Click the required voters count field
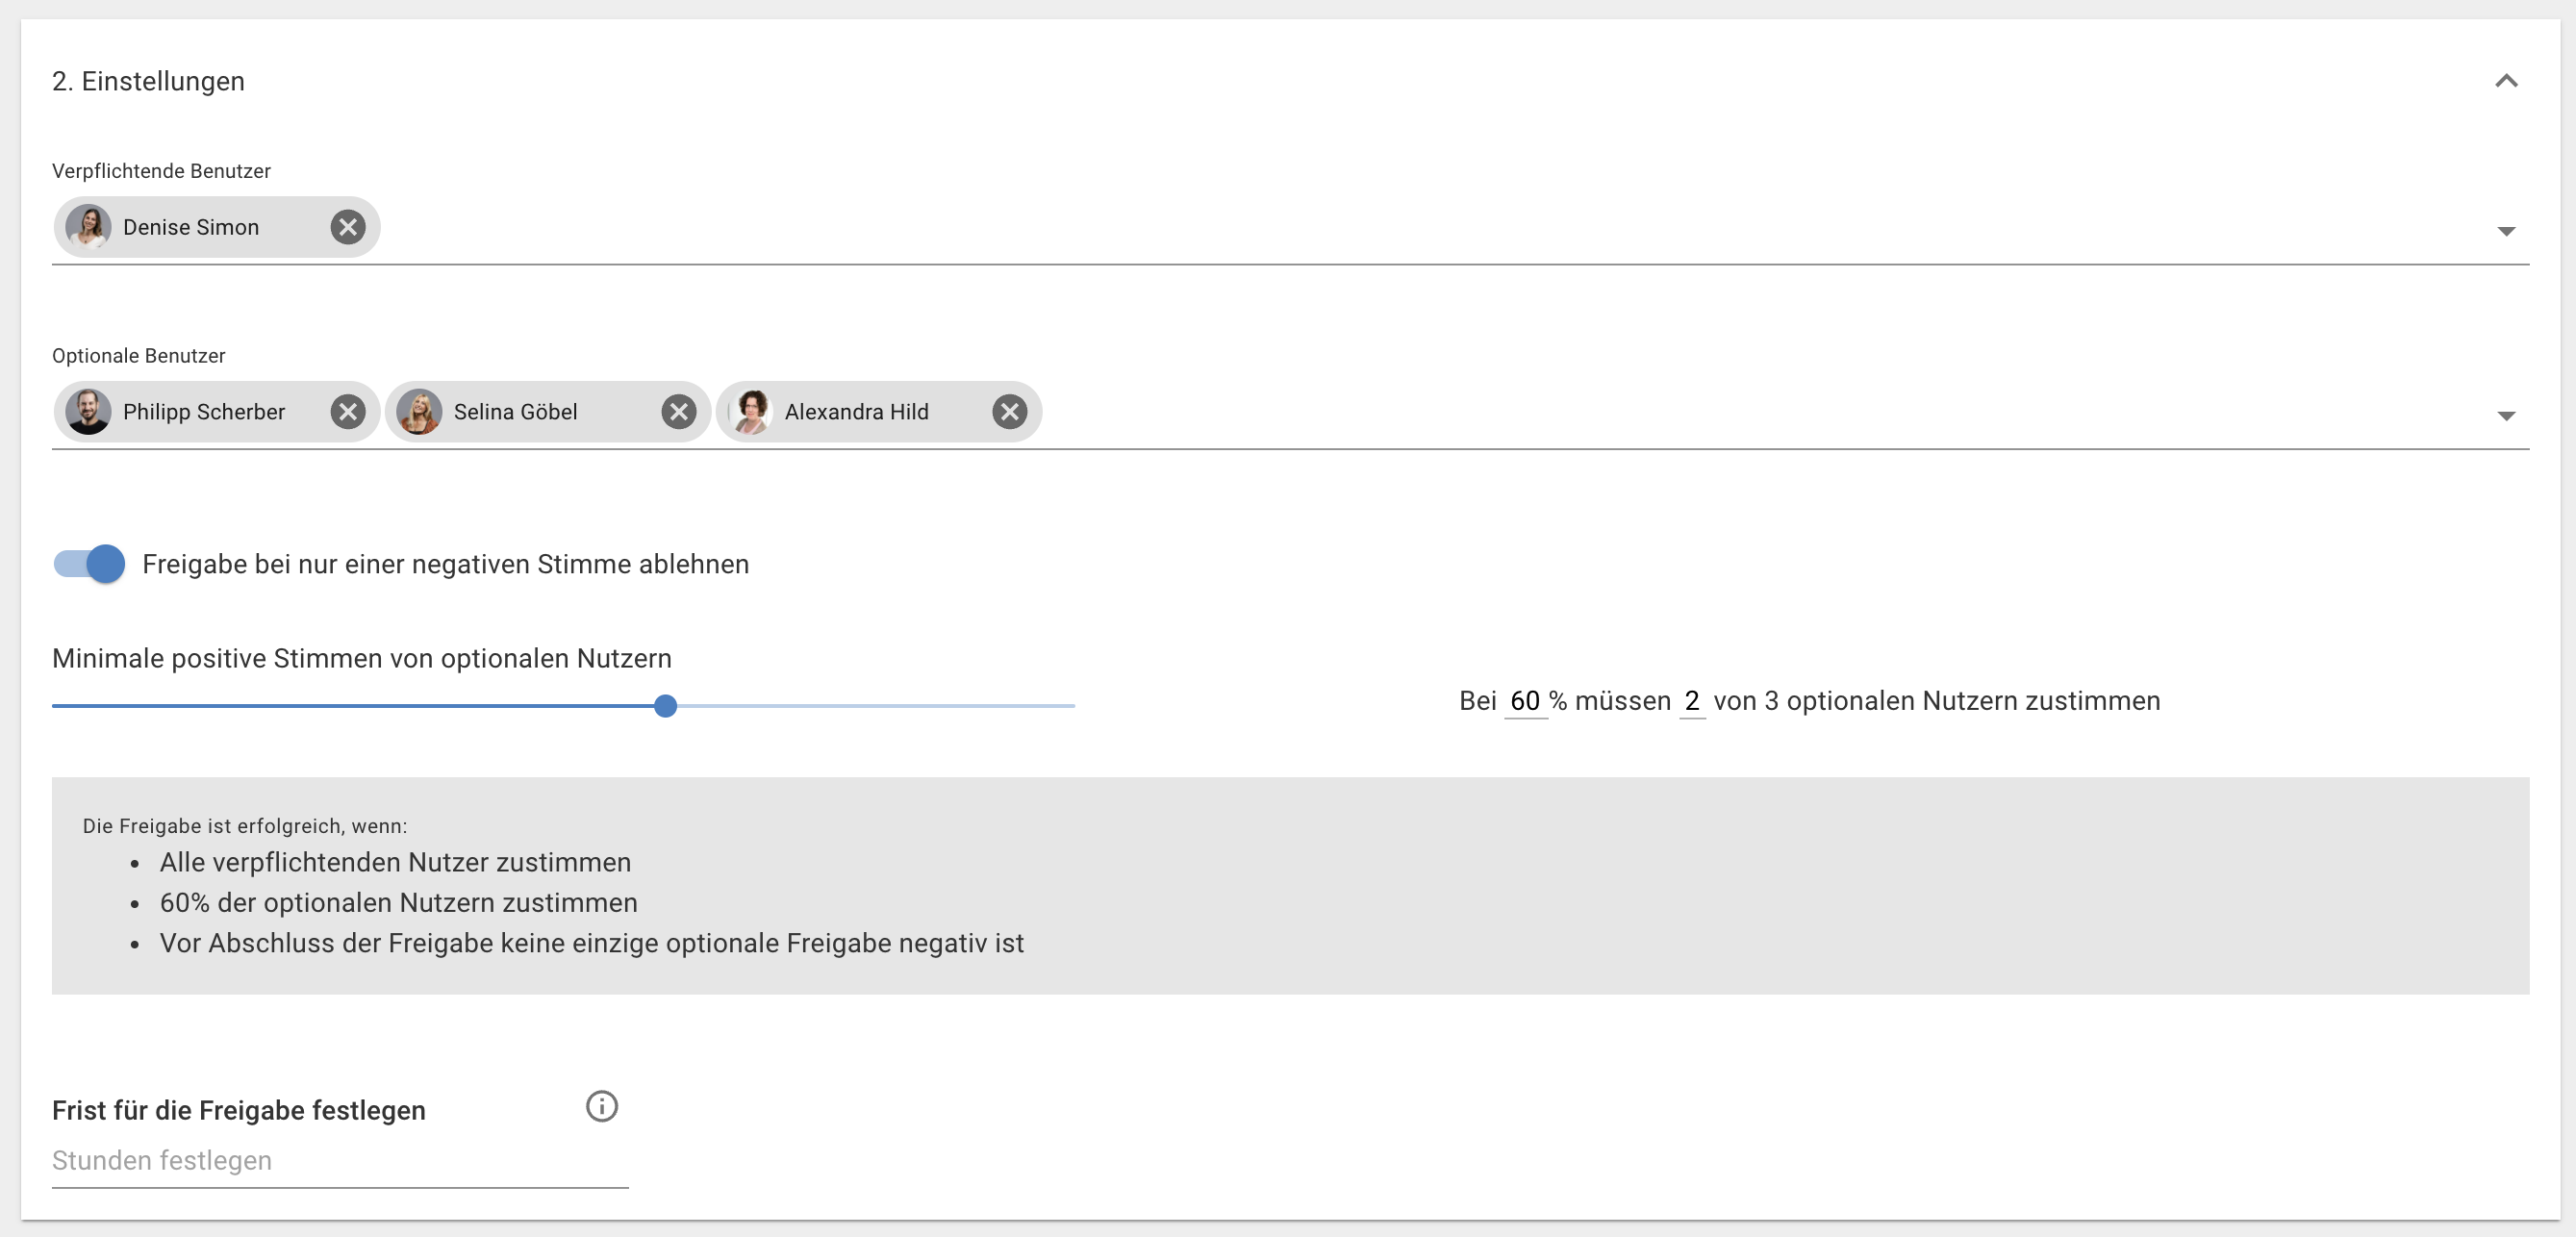This screenshot has height=1237, width=2576. click(1692, 701)
